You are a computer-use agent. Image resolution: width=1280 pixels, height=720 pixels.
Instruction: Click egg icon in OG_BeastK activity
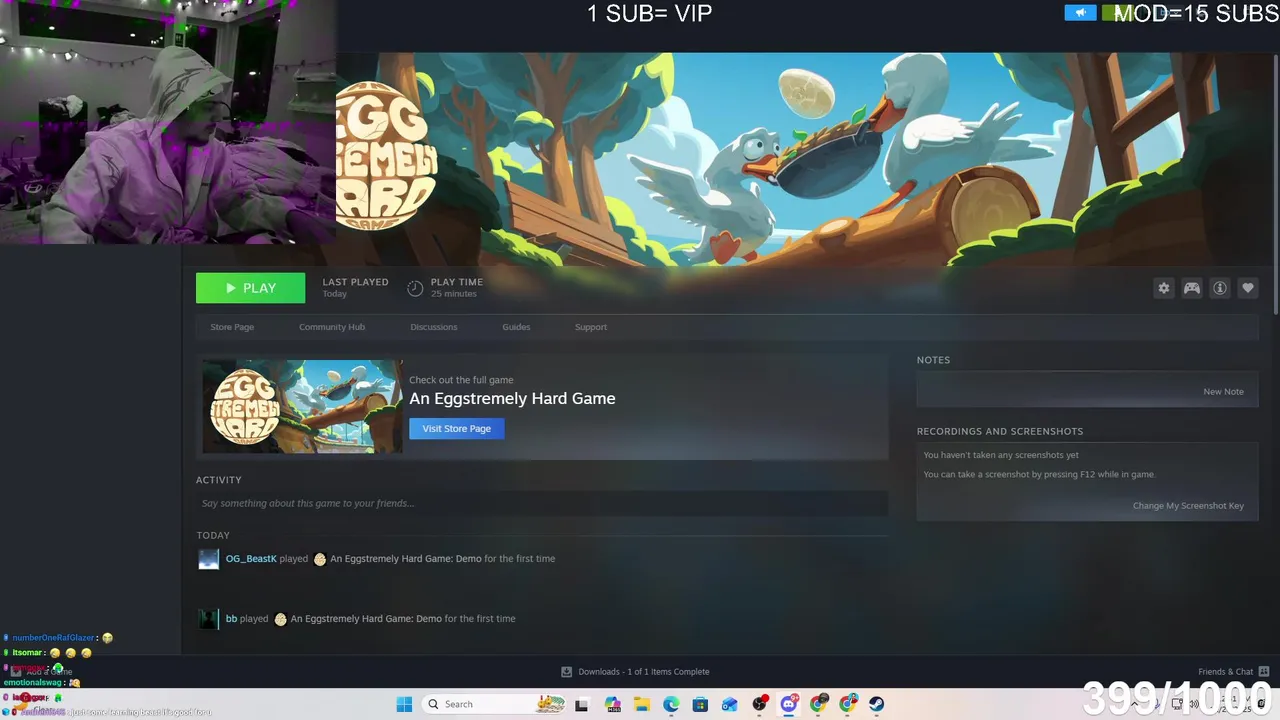click(320, 559)
